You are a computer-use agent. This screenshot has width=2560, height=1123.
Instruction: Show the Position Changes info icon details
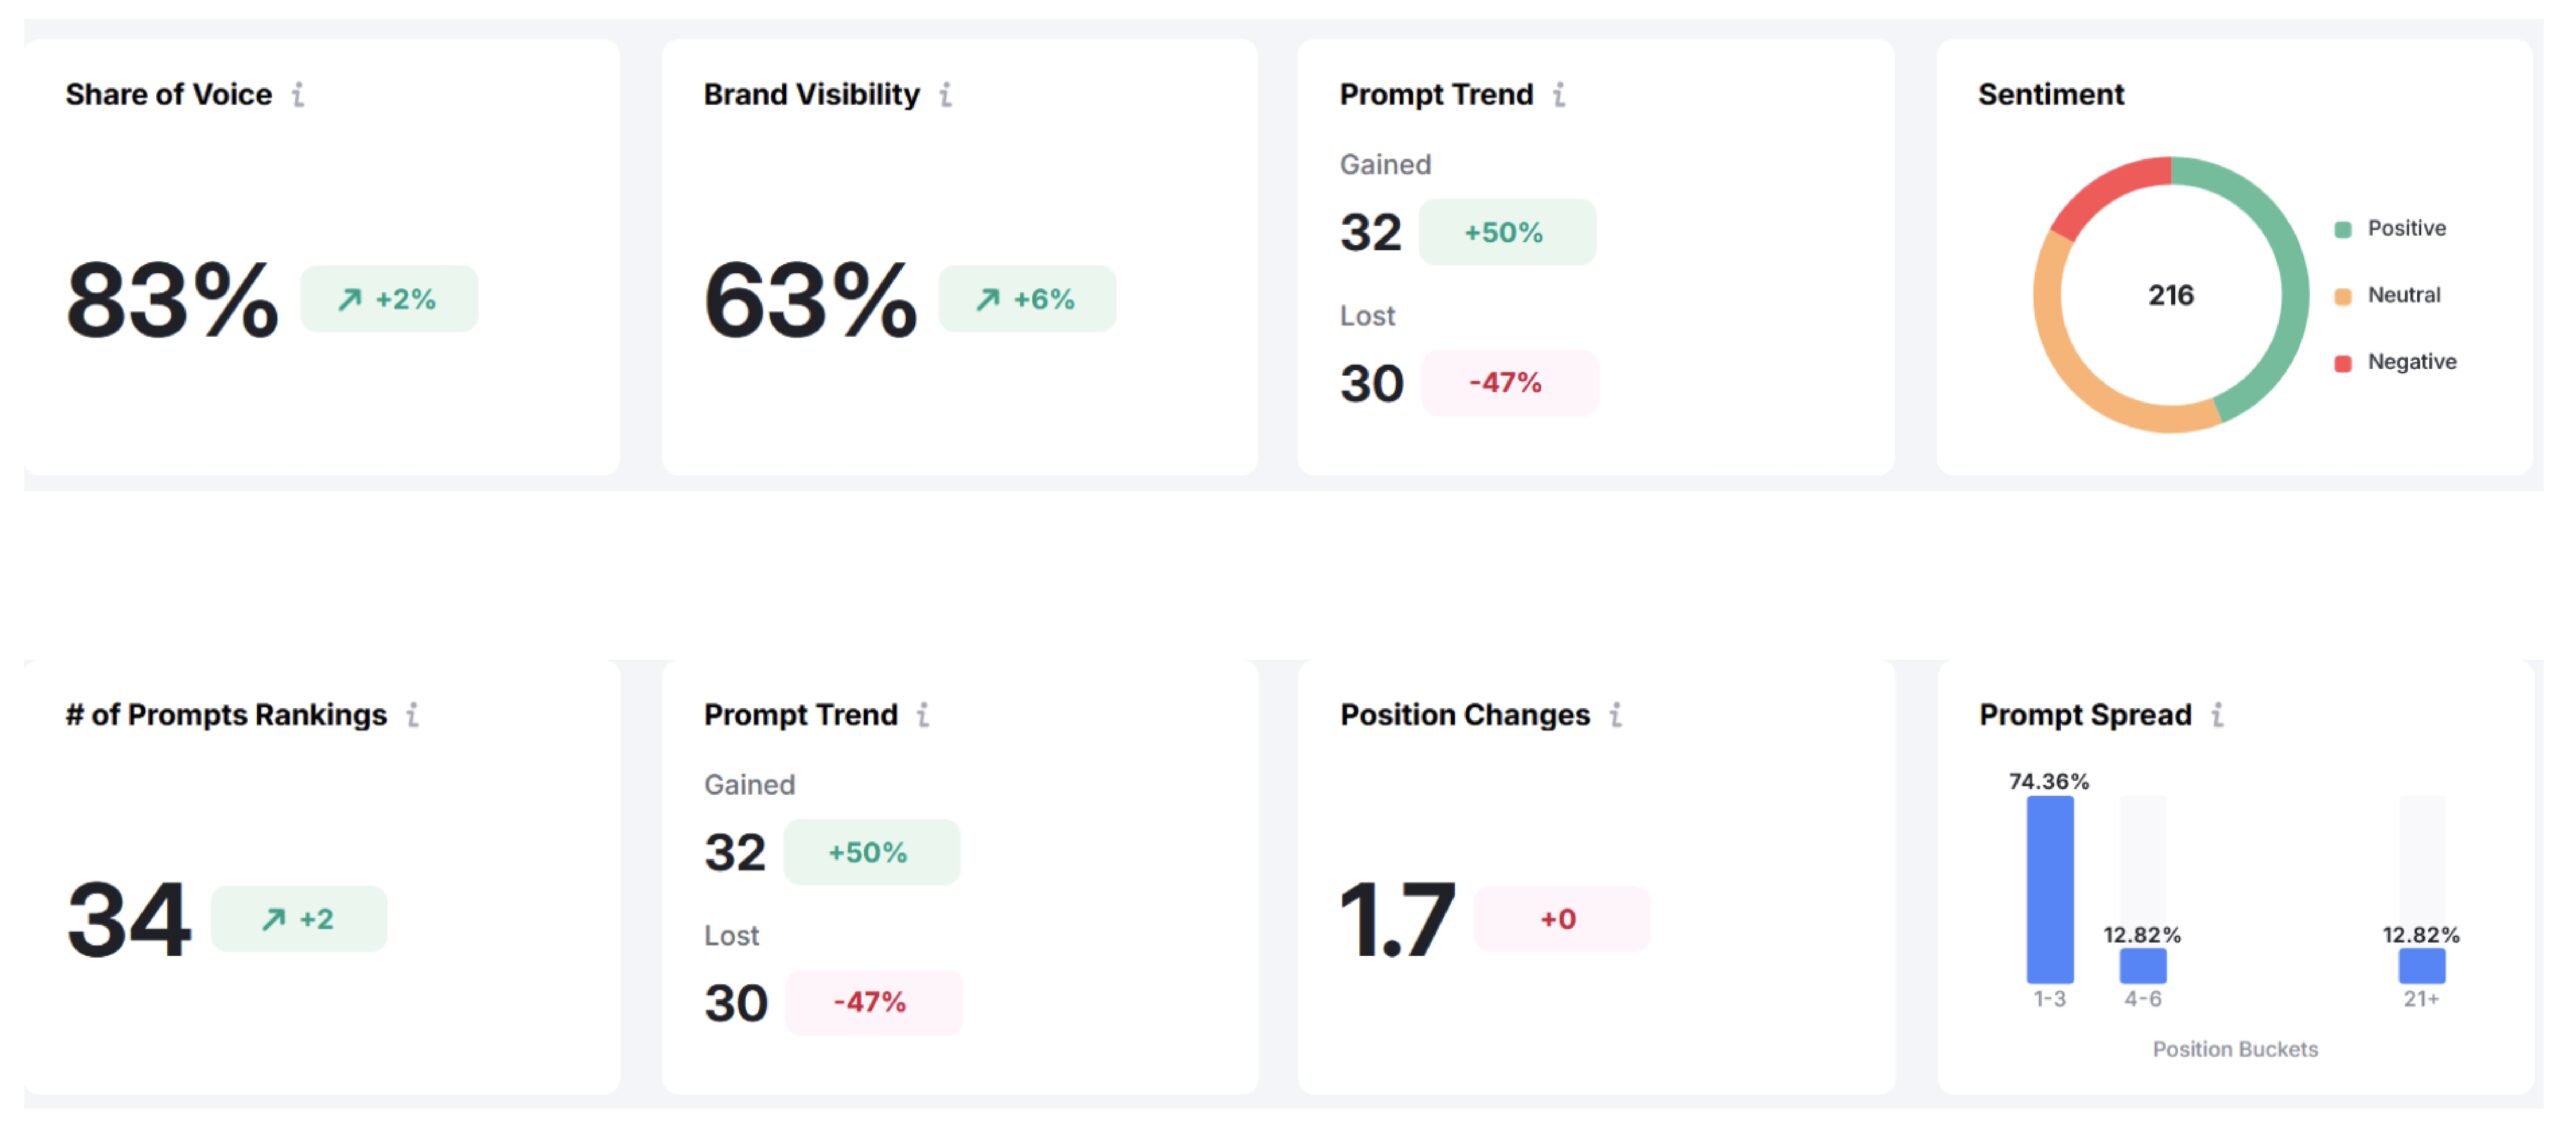click(x=1615, y=715)
